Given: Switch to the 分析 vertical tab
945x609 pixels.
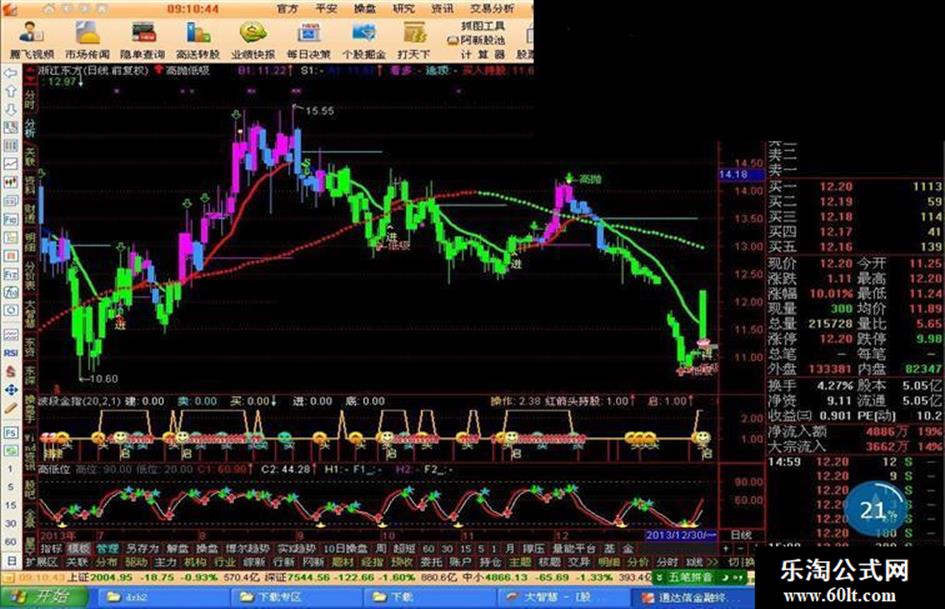Looking at the screenshot, I should (x=30, y=128).
